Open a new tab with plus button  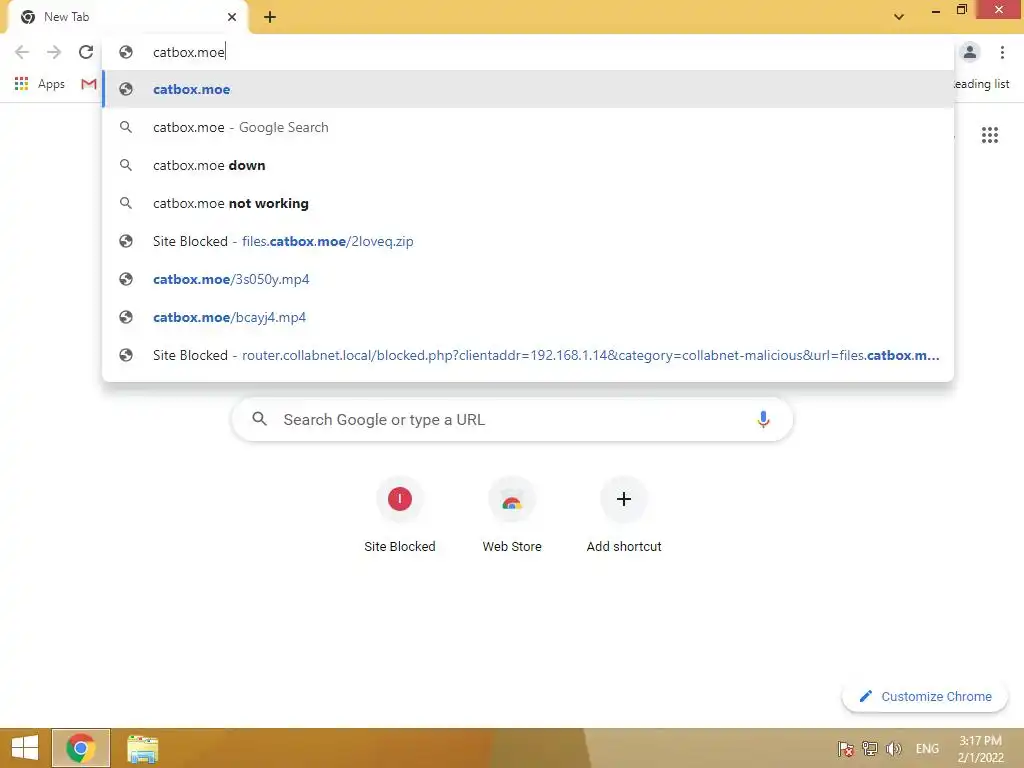tap(270, 17)
